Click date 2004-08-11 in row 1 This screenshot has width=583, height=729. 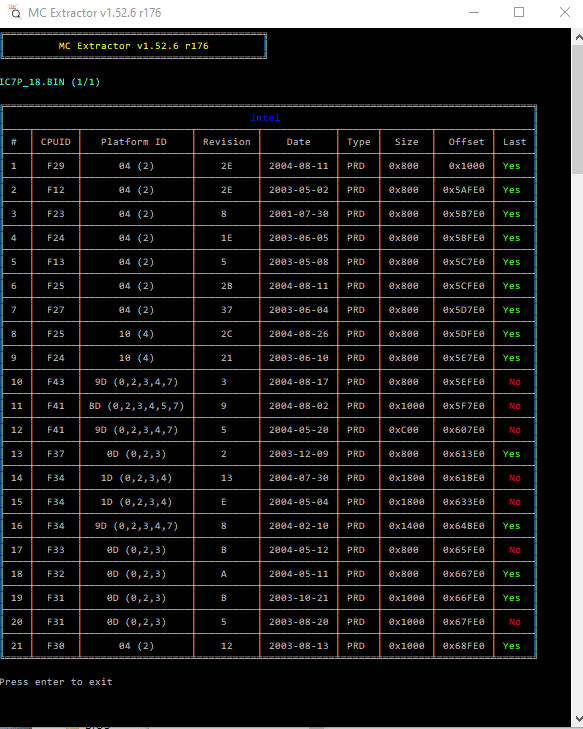click(x=298, y=166)
